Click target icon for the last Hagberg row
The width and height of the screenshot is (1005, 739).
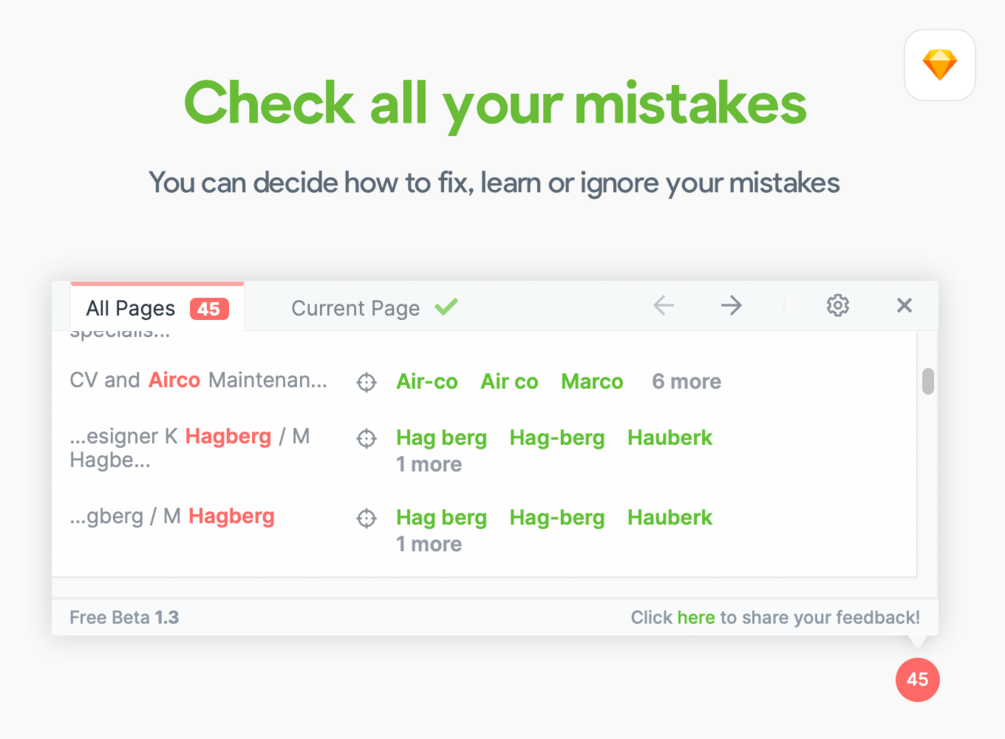click(366, 518)
